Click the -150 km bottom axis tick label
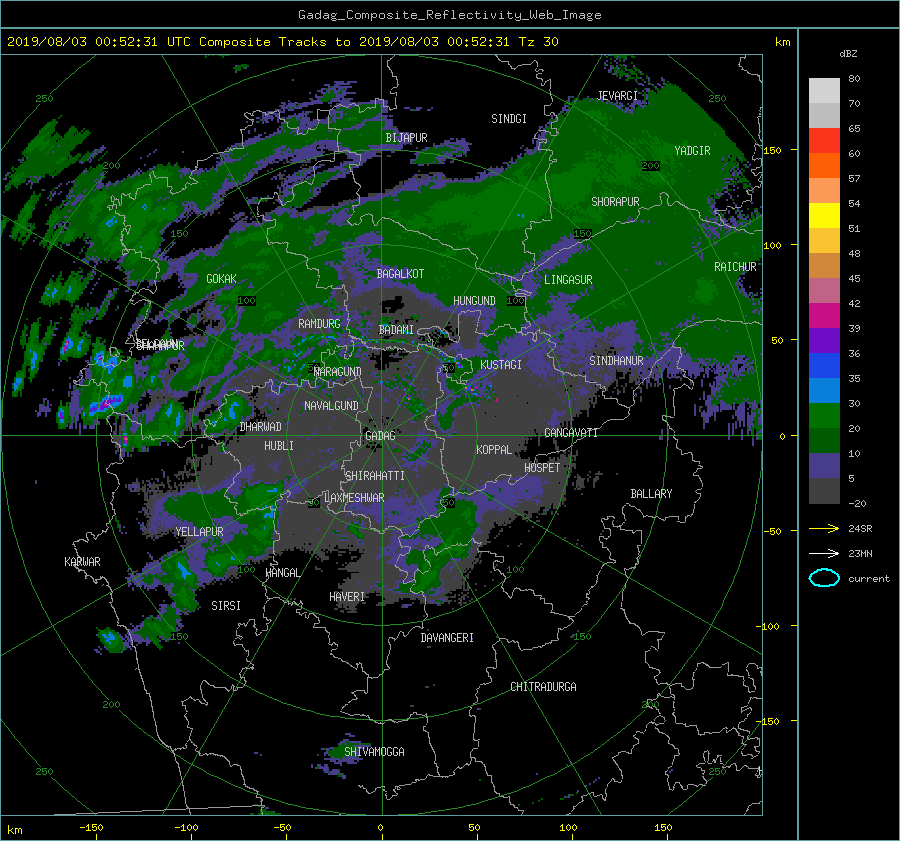Viewport: 900px width, 841px height. click(91, 828)
